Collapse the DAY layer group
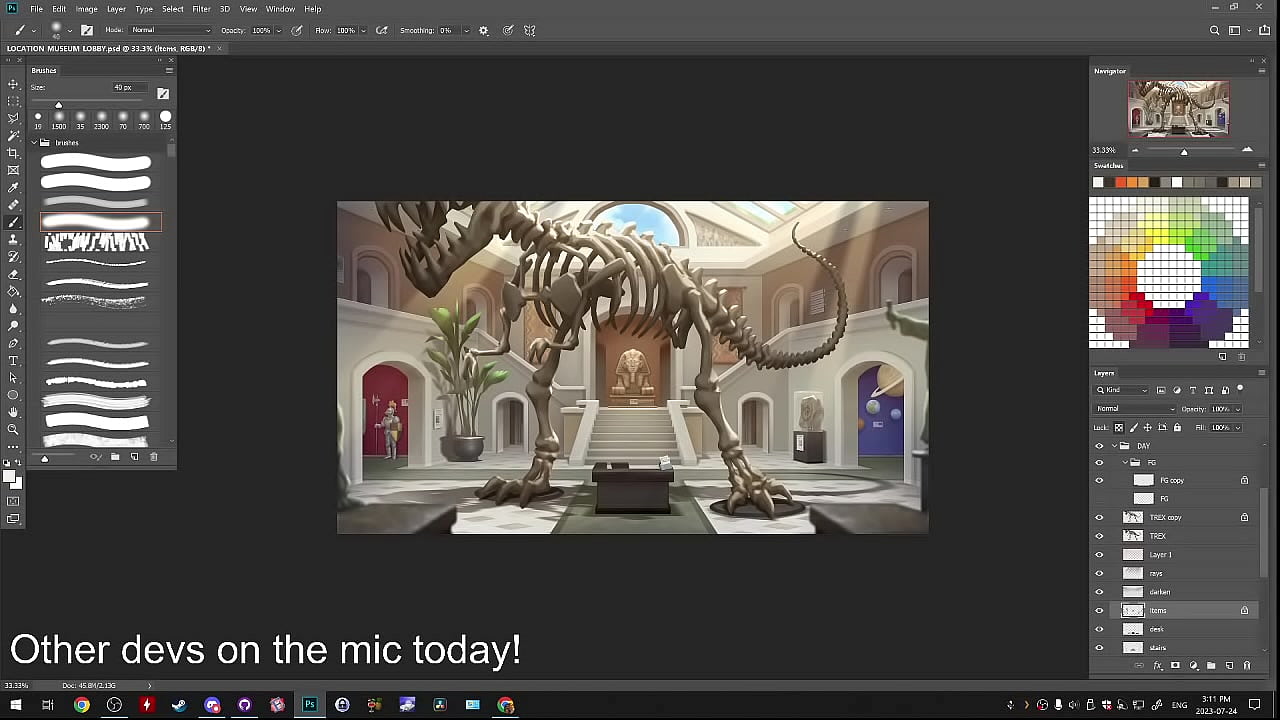The height and width of the screenshot is (720, 1280). pyautogui.click(x=1112, y=446)
